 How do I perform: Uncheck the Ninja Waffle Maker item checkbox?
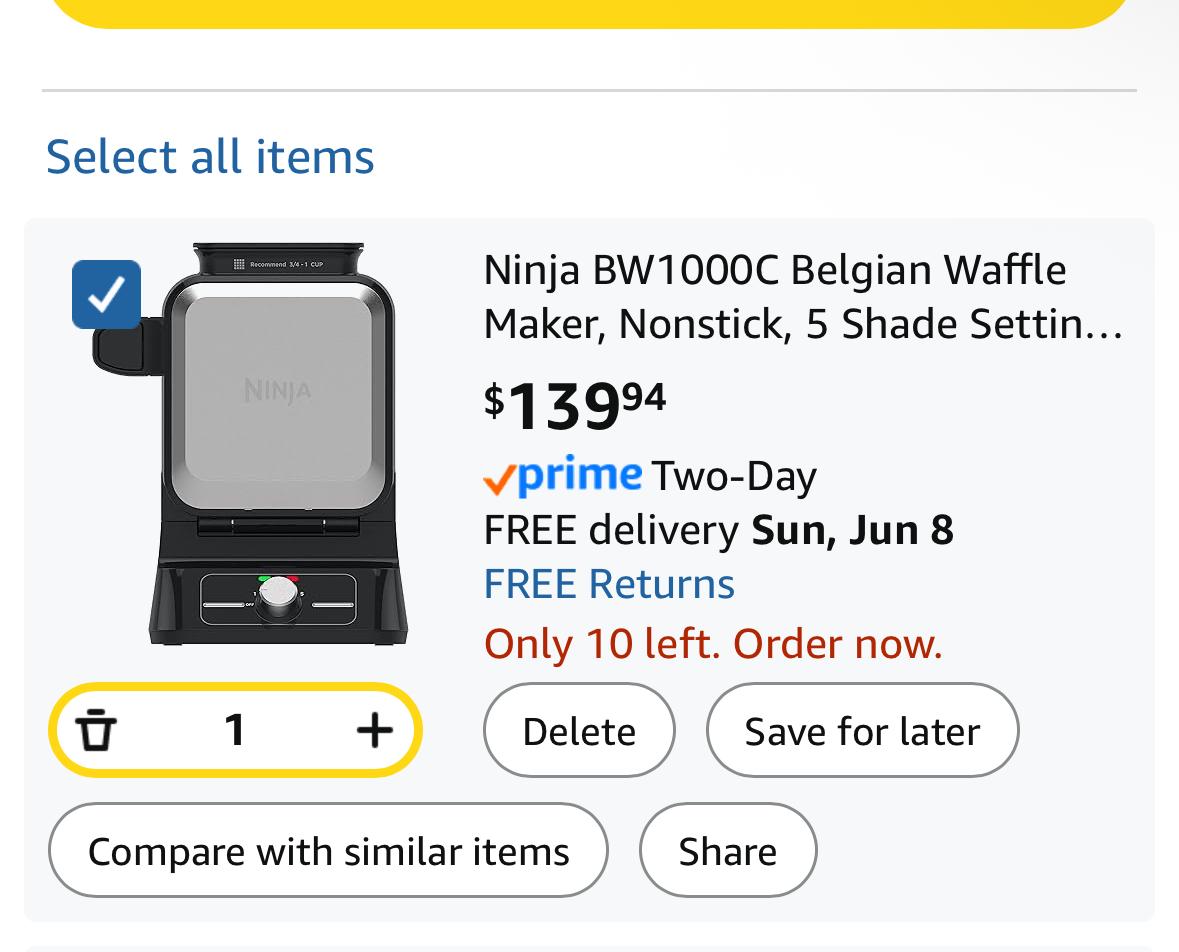[106, 295]
